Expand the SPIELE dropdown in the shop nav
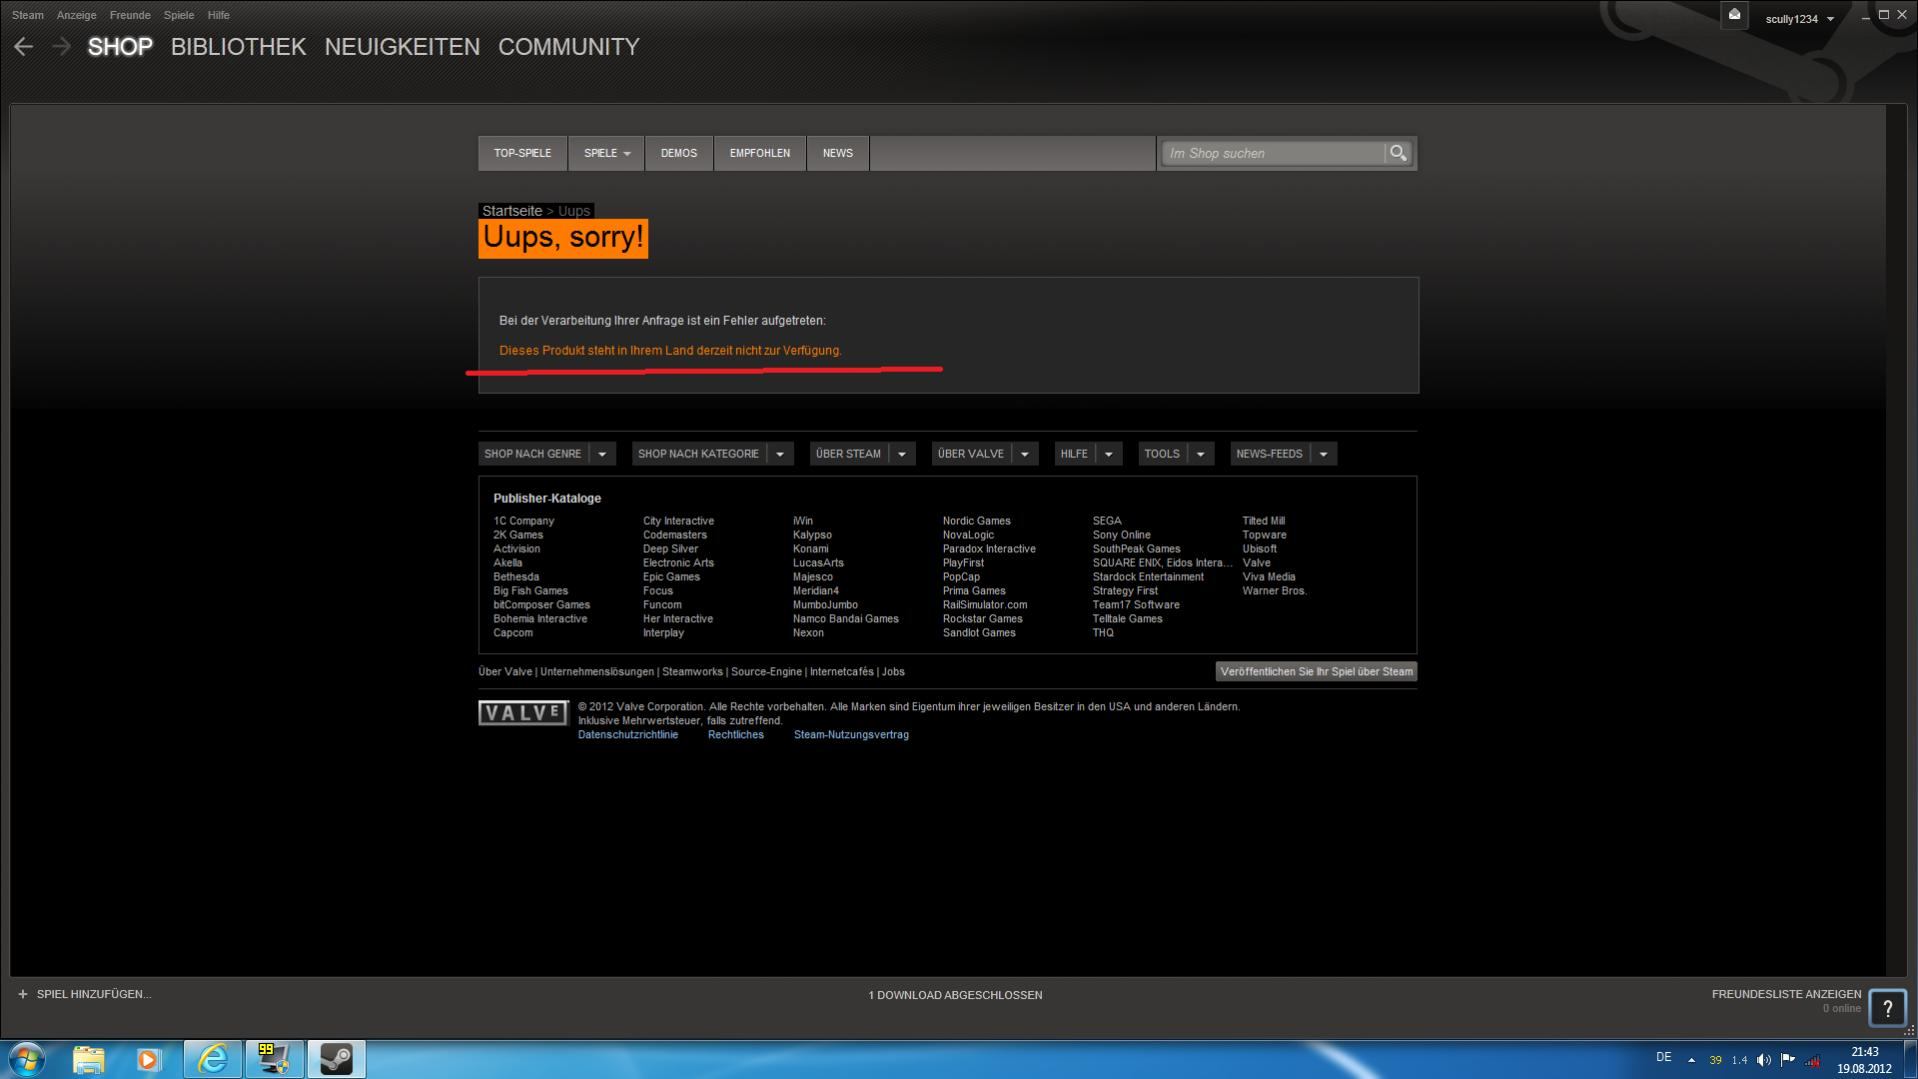Viewport: 1918px width, 1079px height. click(x=607, y=153)
